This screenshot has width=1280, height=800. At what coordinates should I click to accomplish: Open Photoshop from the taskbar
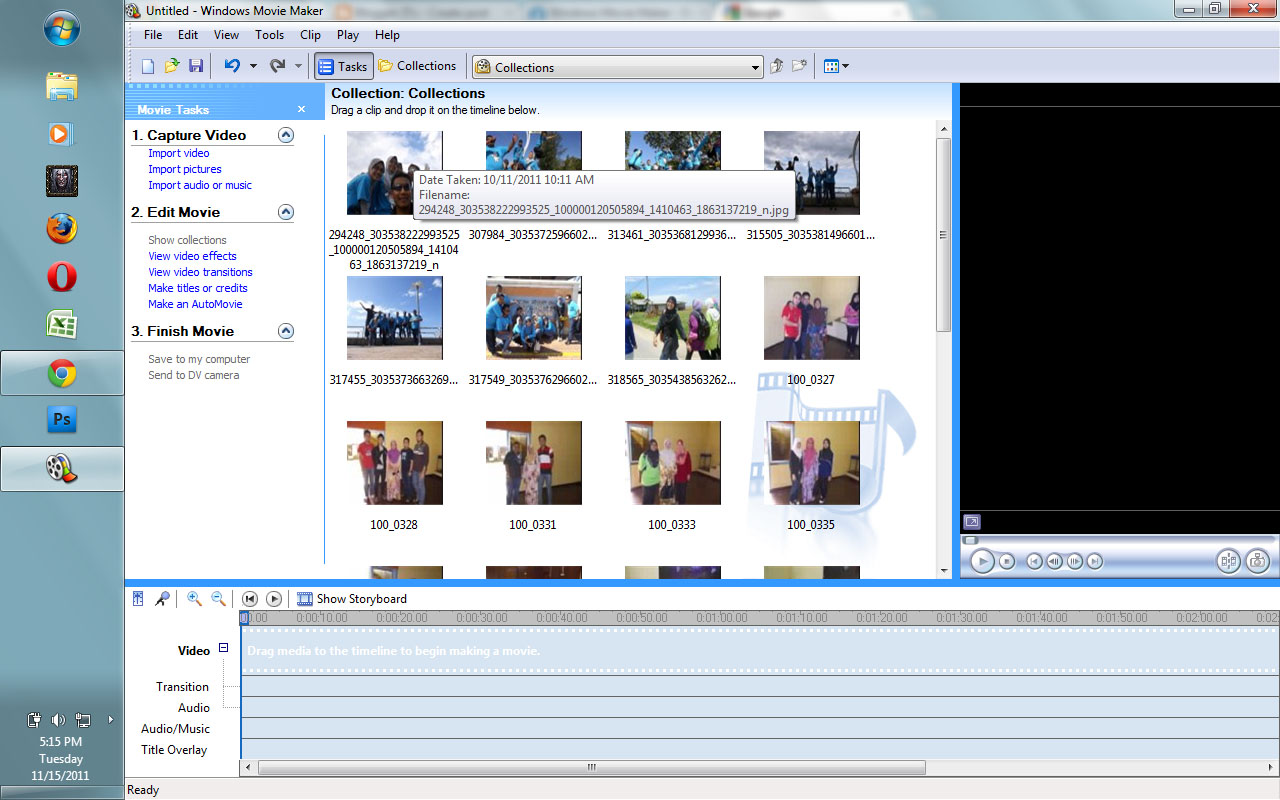point(62,420)
